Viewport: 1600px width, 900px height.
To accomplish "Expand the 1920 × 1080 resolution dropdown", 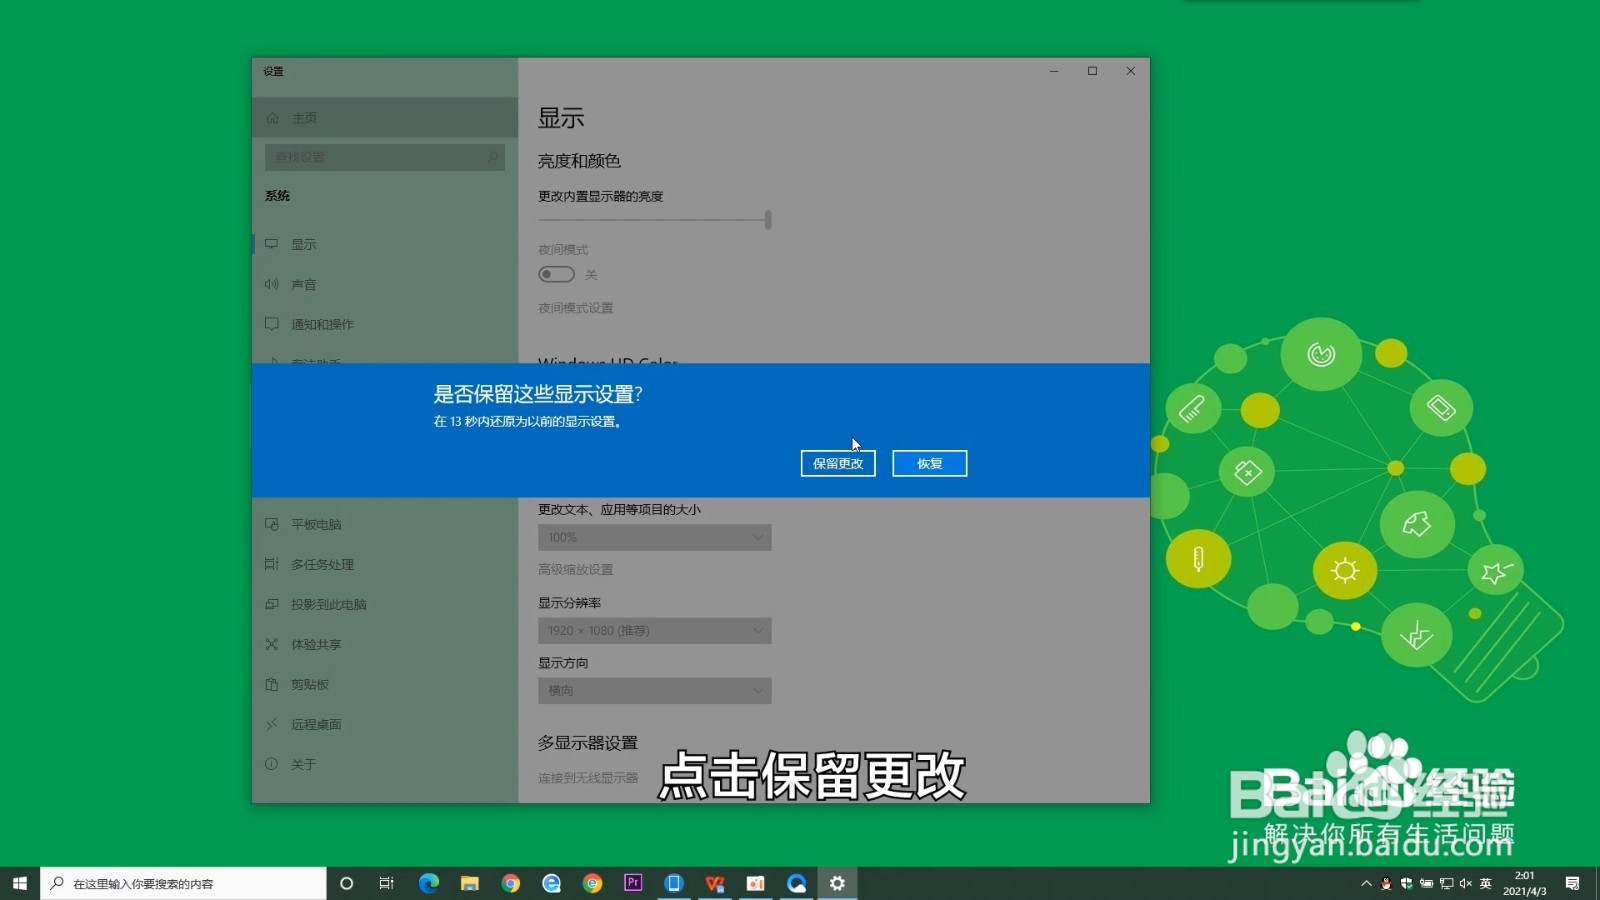I will click(x=654, y=630).
